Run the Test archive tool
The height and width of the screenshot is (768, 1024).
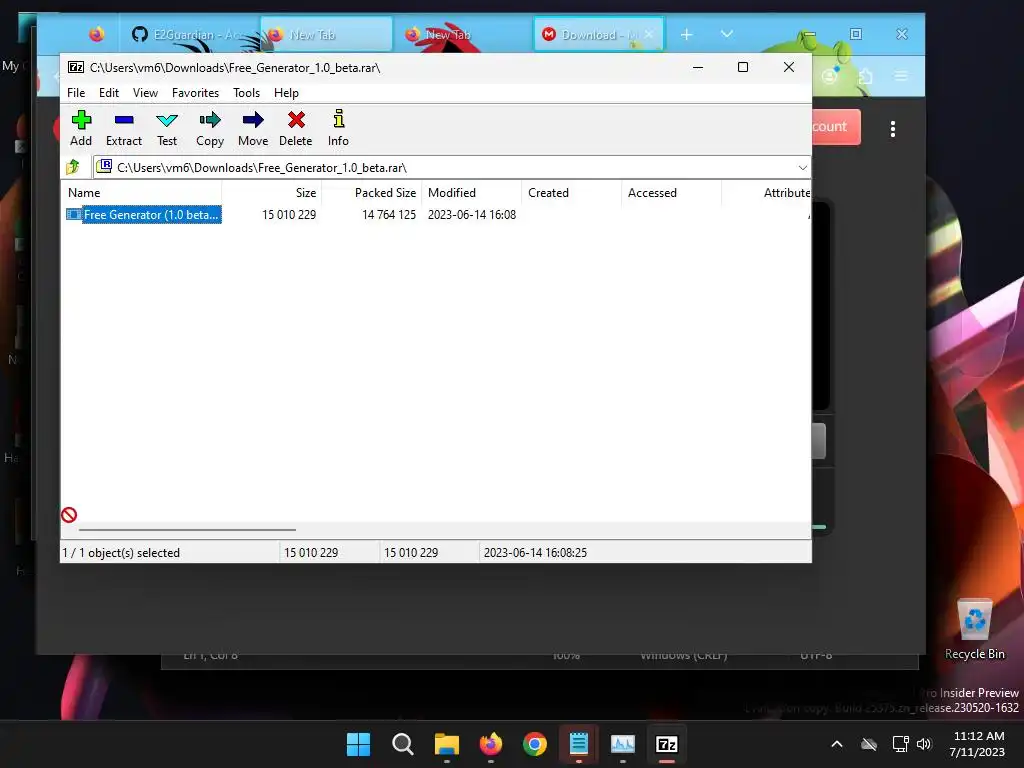coord(167,128)
